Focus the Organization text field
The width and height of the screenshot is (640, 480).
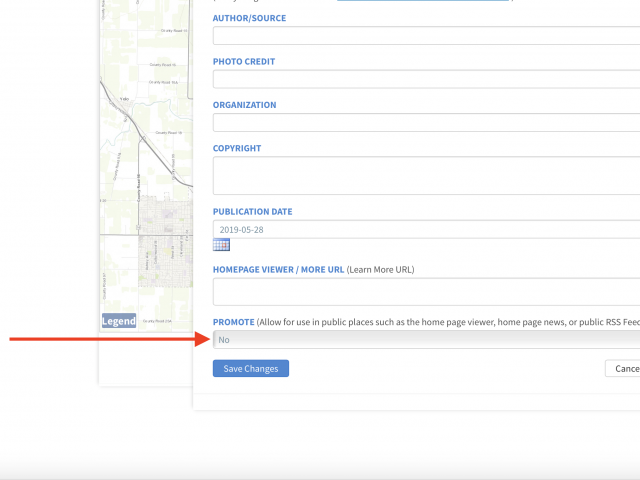pyautogui.click(x=426, y=122)
